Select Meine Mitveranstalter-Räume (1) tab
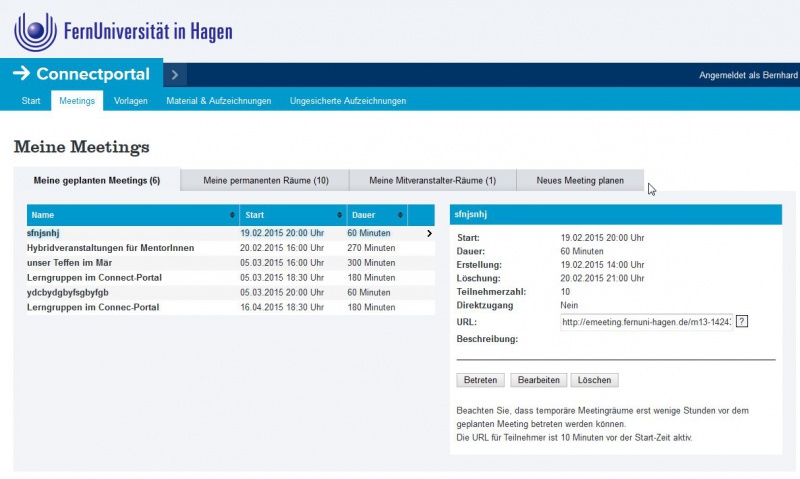Image resolution: width=800 pixels, height=479 pixels. click(x=433, y=181)
